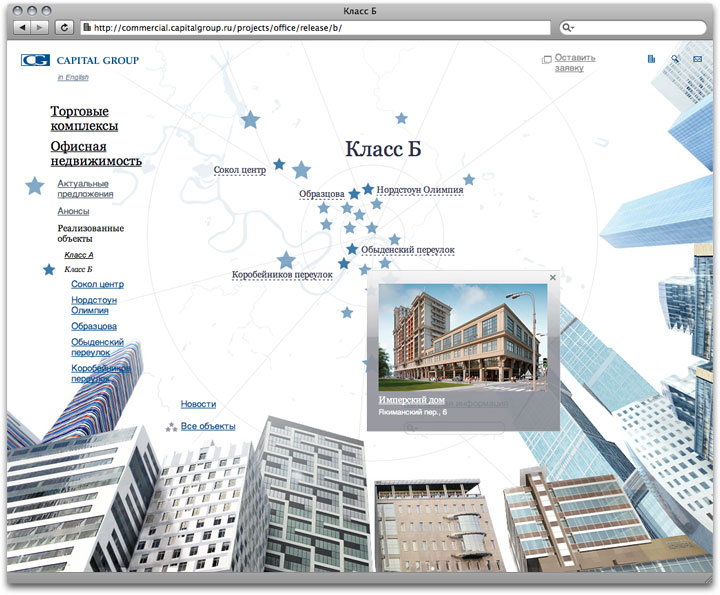
Task: Click the large star northwest of Сокол центр
Action: click(250, 120)
